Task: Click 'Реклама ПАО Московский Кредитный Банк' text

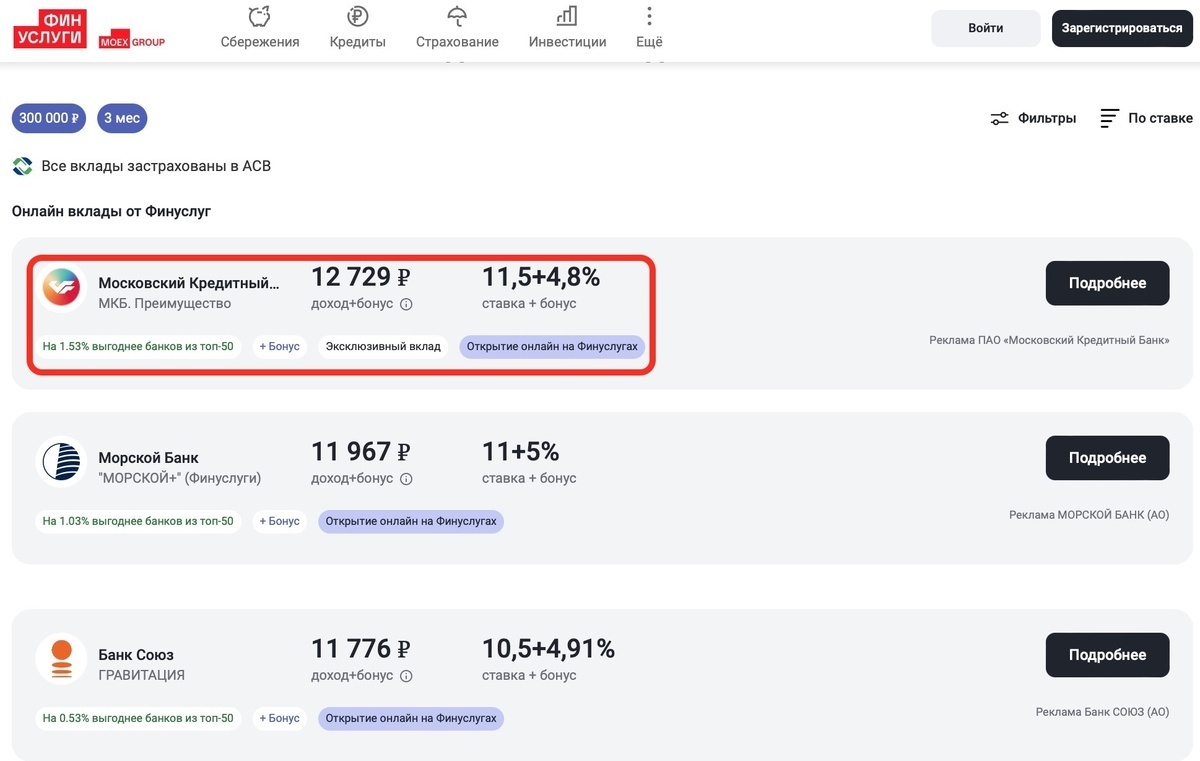Action: point(1049,340)
